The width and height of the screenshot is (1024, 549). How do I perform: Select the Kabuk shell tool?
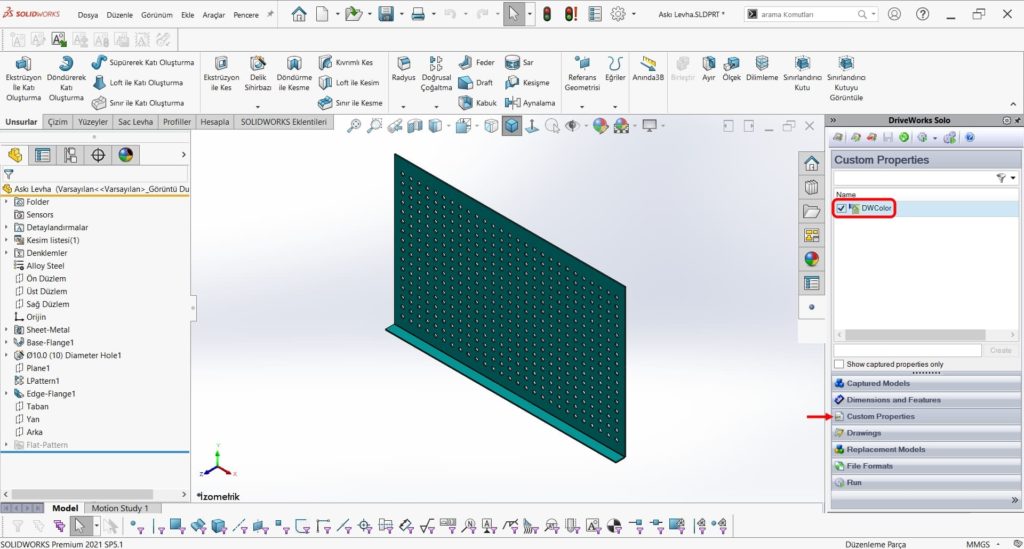point(477,103)
